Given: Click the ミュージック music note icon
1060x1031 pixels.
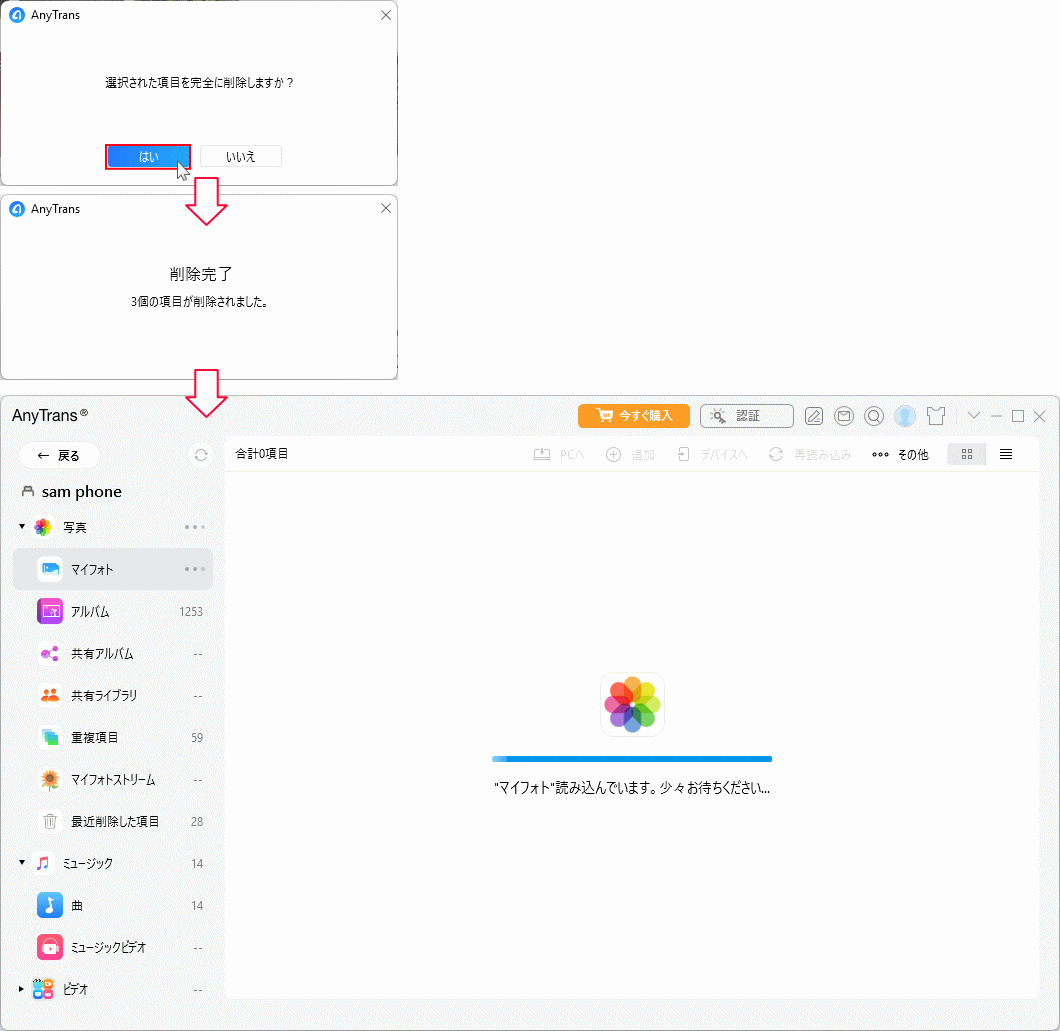Looking at the screenshot, I should (43, 863).
